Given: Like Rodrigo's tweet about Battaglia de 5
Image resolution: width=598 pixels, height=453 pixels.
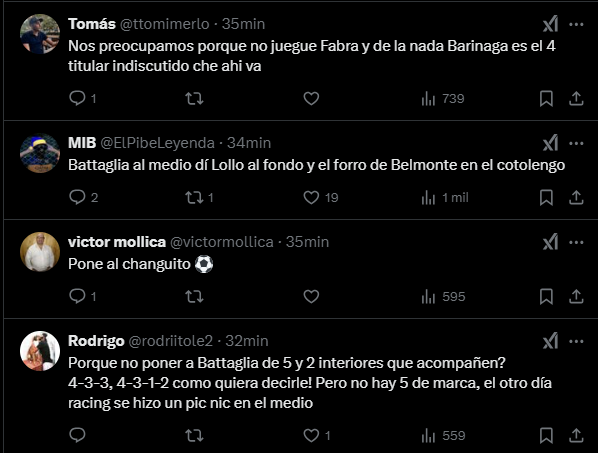Looking at the screenshot, I should pos(317,435).
